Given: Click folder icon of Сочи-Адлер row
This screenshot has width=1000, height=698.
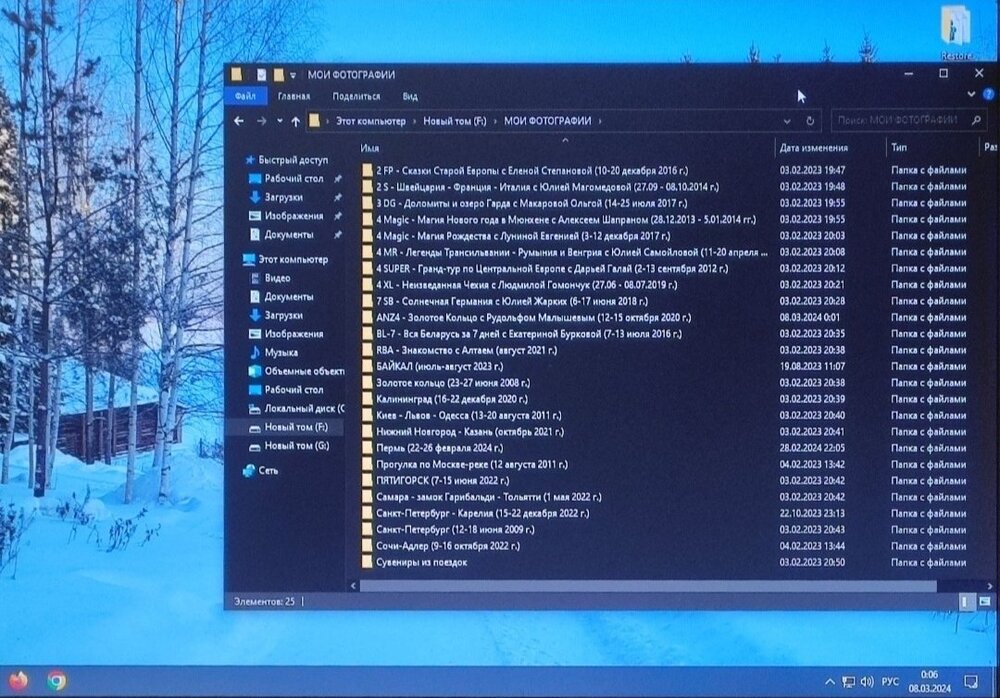Looking at the screenshot, I should 367,546.
